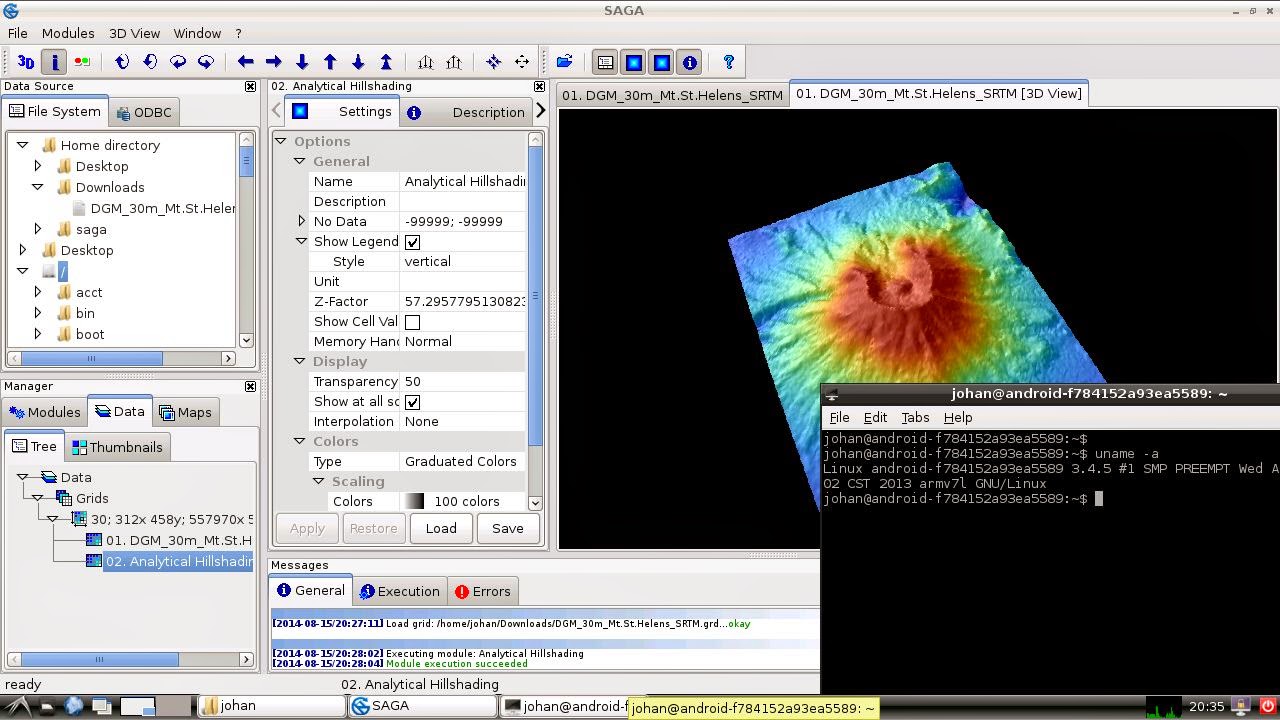Toggle the Show at all scales checkbox

pos(412,402)
